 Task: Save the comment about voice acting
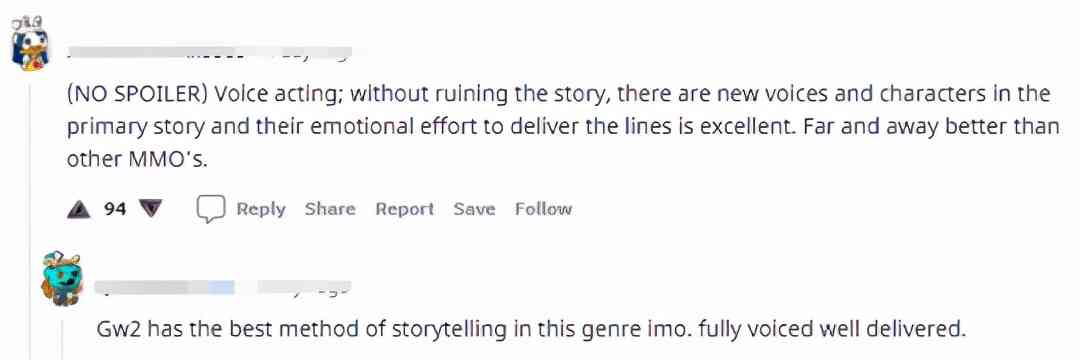[x=474, y=209]
